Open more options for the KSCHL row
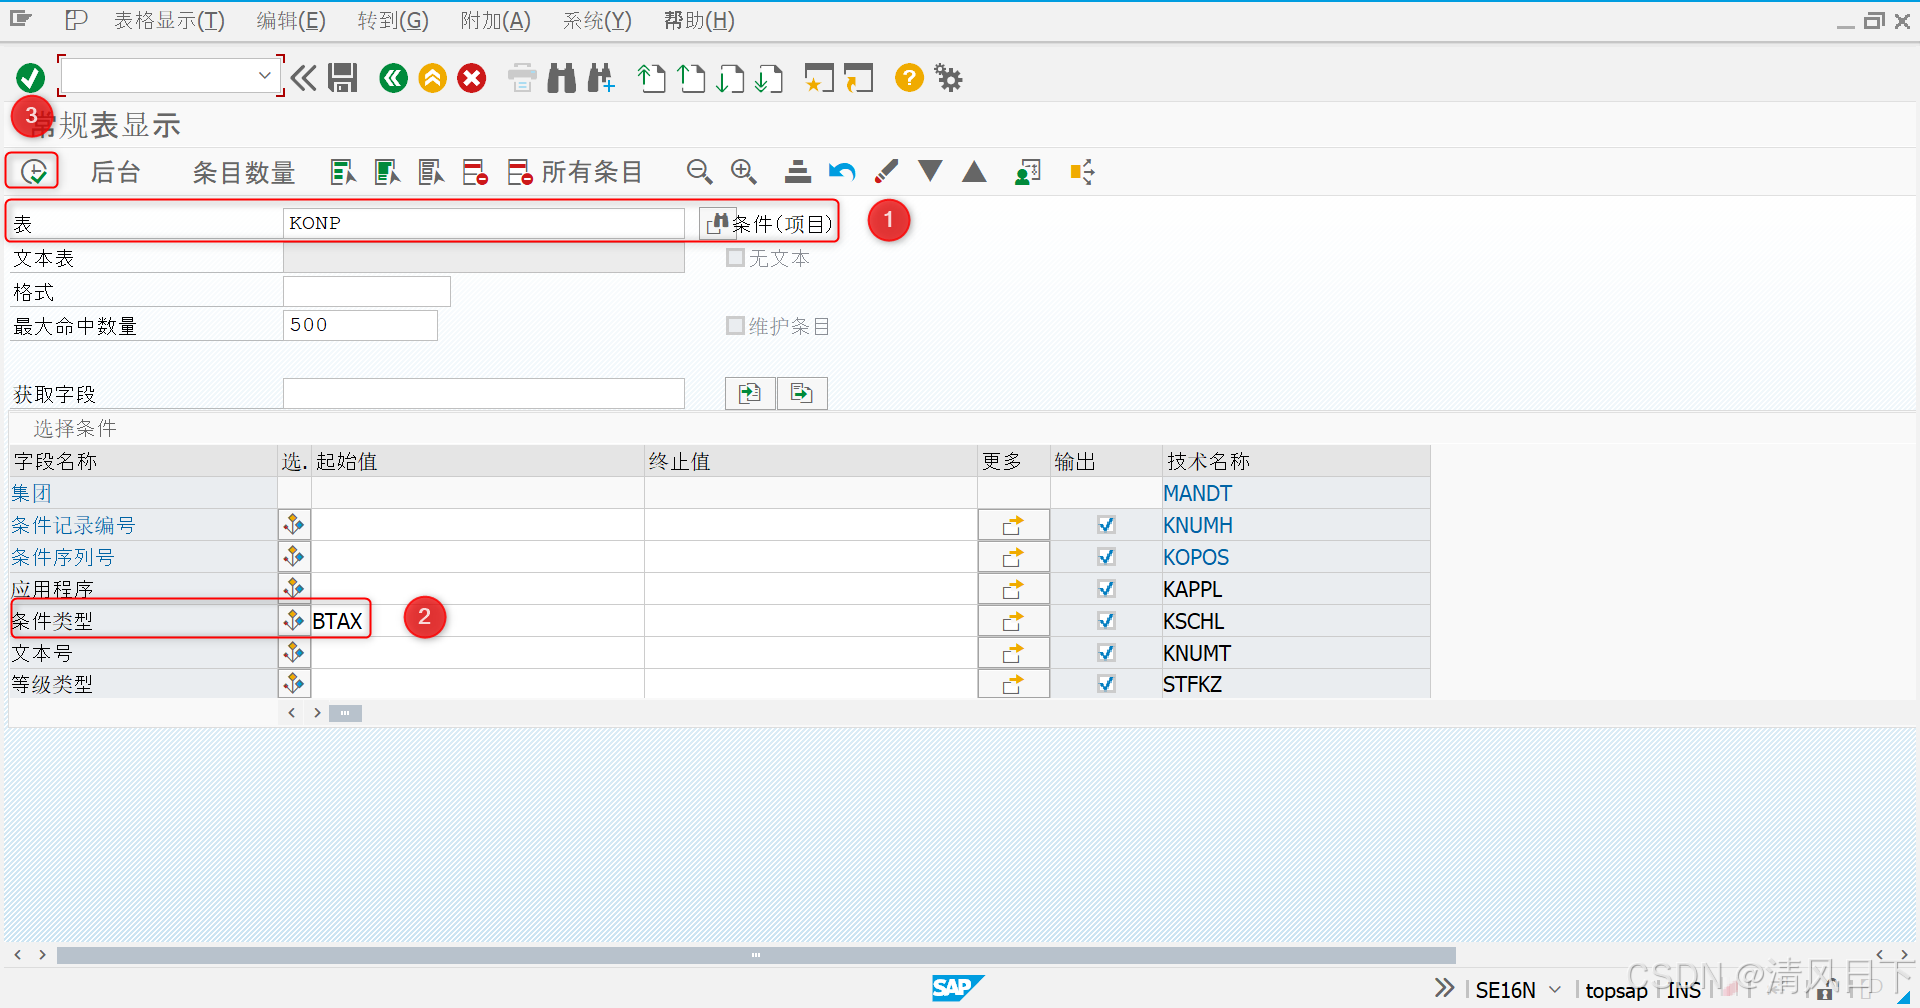1920x1008 pixels. point(1013,620)
